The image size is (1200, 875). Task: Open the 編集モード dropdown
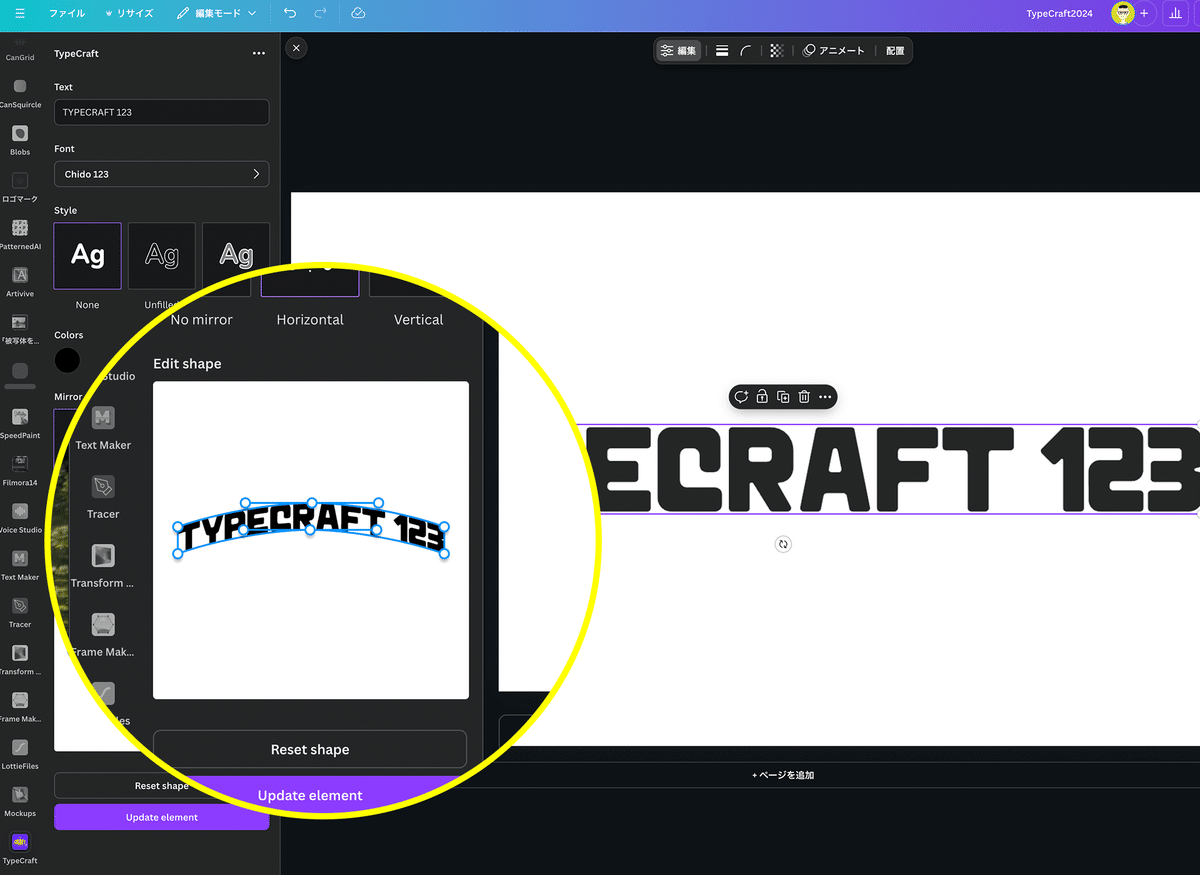pos(218,13)
